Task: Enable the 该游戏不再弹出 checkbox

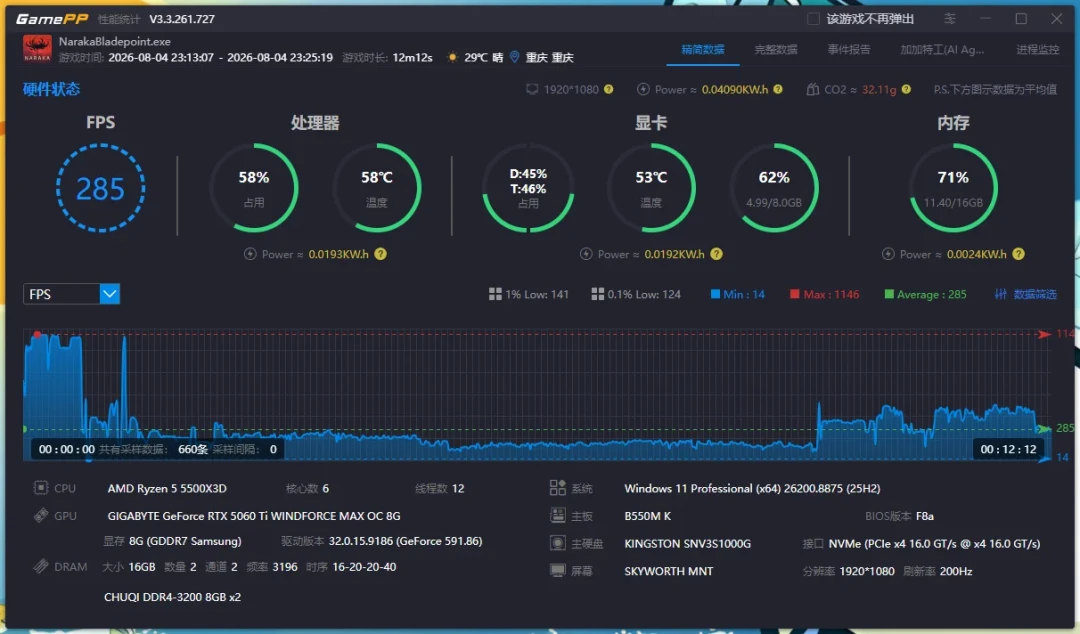Action: (x=813, y=19)
